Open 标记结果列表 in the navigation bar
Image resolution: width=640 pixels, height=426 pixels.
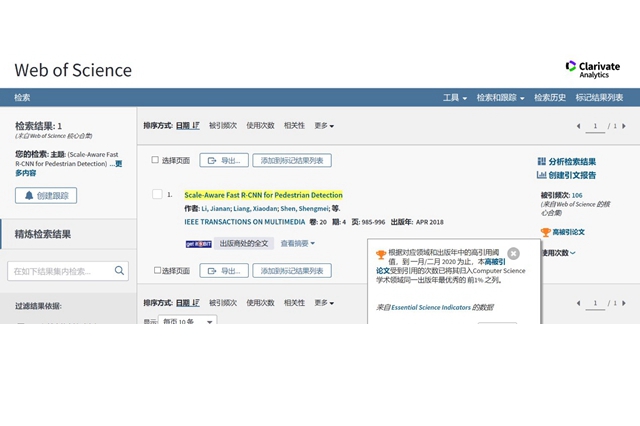coord(599,98)
